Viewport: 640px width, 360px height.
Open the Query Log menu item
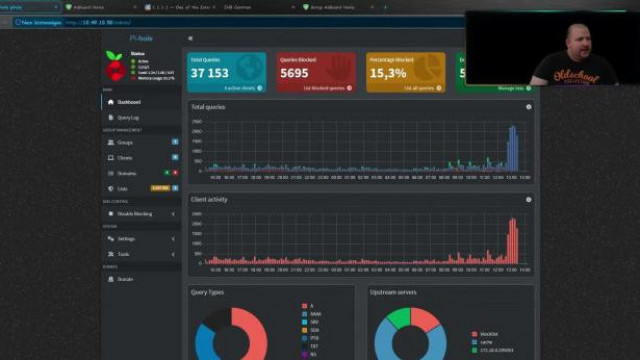[x=141, y=118]
